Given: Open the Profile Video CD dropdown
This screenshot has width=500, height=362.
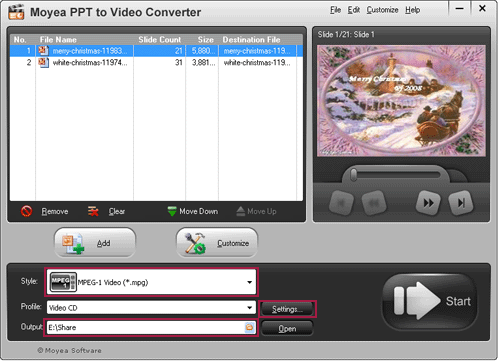Looking at the screenshot, I should (x=151, y=308).
